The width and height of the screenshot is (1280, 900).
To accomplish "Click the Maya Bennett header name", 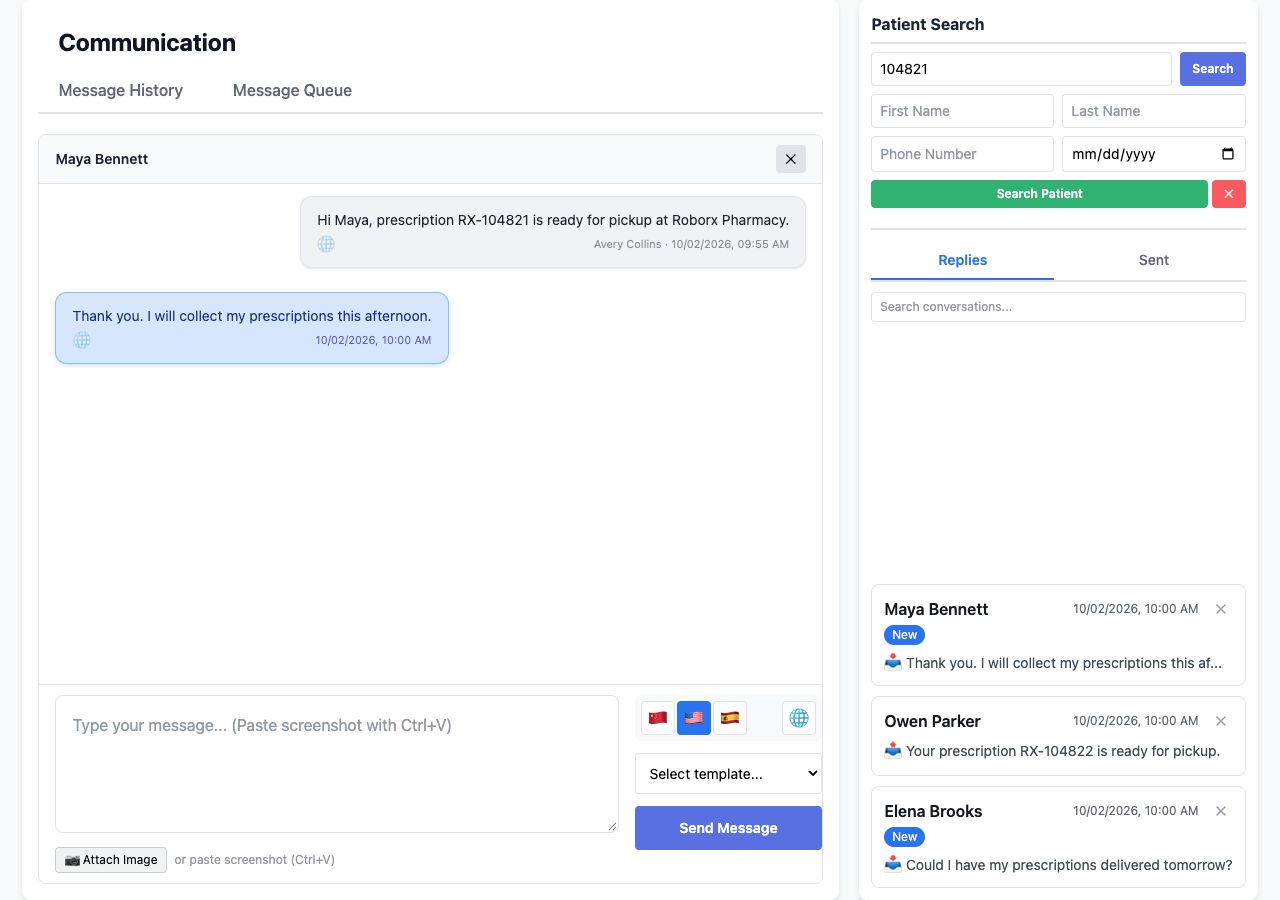I will [x=102, y=159].
